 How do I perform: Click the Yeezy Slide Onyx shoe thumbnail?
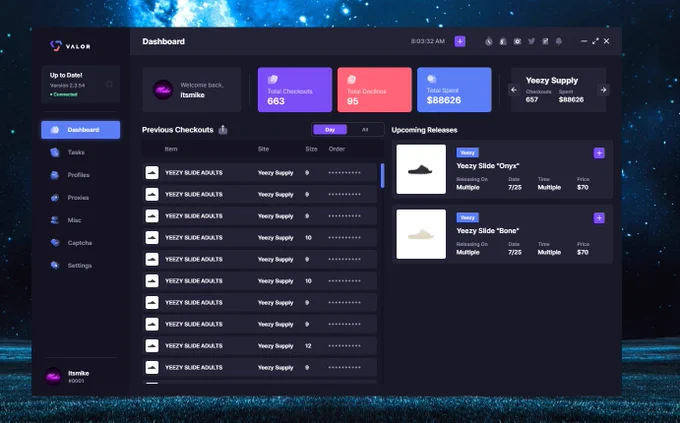point(421,169)
